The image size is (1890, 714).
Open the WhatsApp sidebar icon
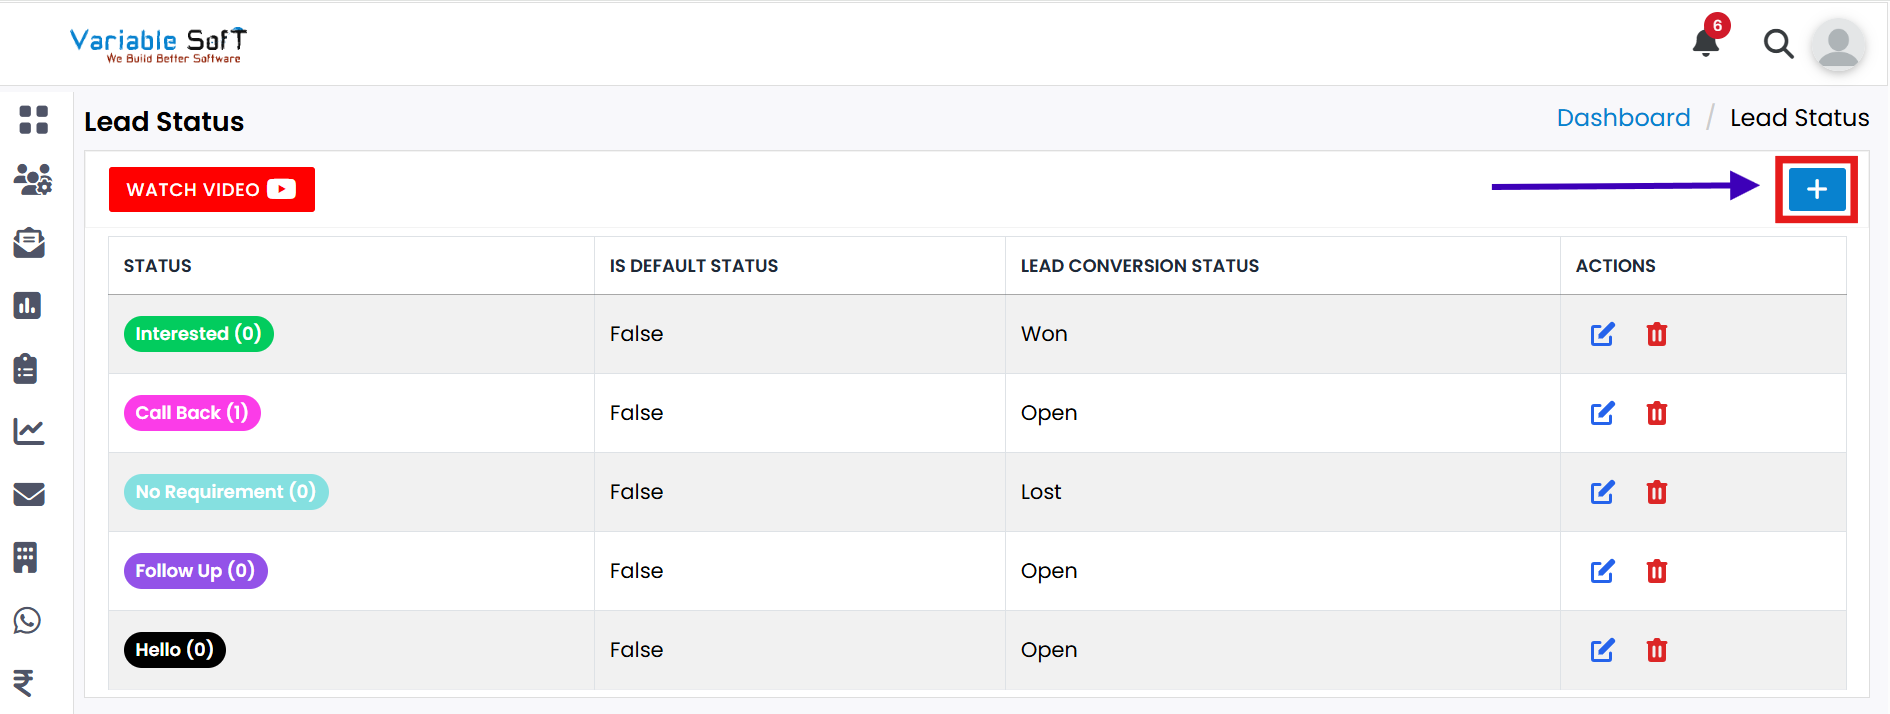pos(26,620)
